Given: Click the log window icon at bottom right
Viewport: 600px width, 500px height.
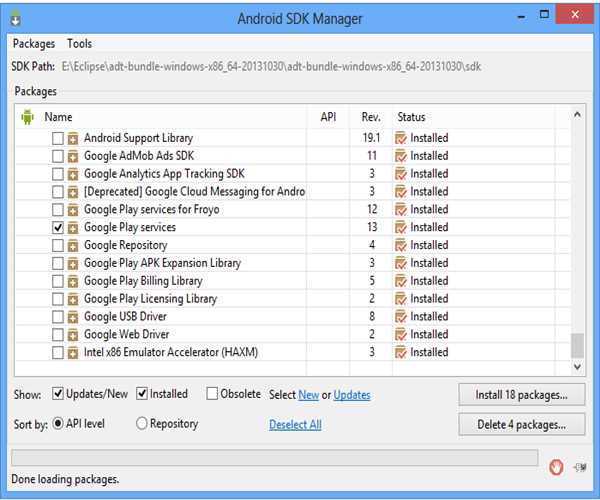Looking at the screenshot, I should [x=580, y=467].
